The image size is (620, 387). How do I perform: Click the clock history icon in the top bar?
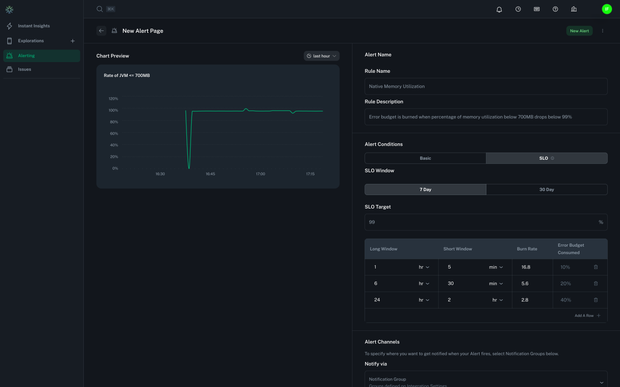(518, 9)
